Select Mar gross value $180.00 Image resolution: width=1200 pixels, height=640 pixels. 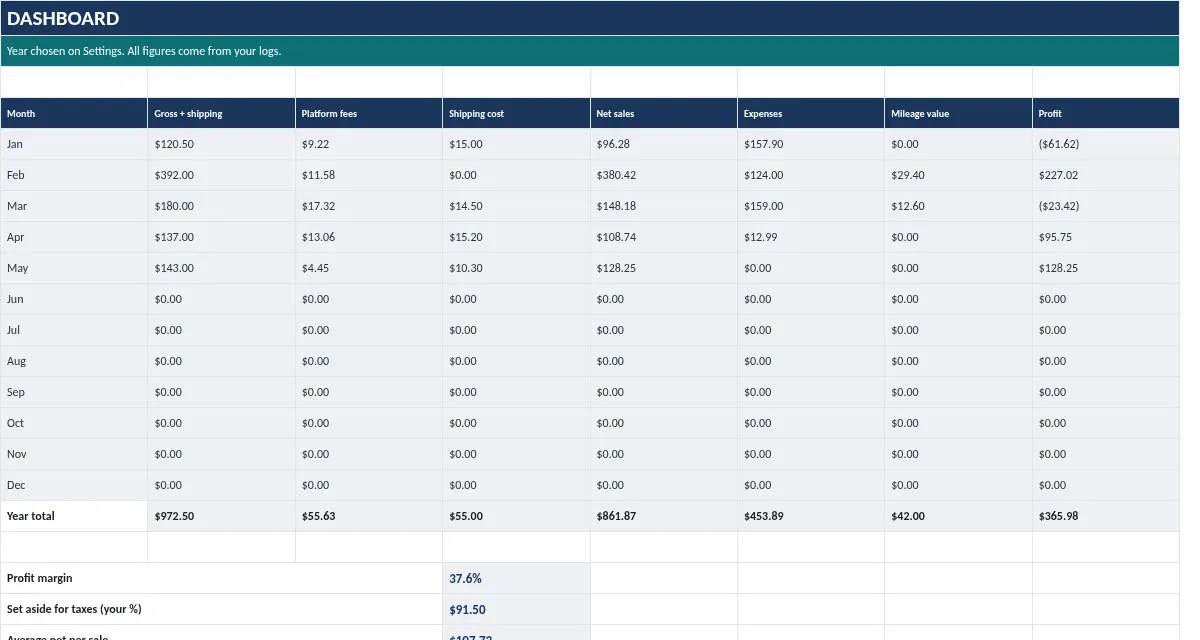click(x=221, y=206)
